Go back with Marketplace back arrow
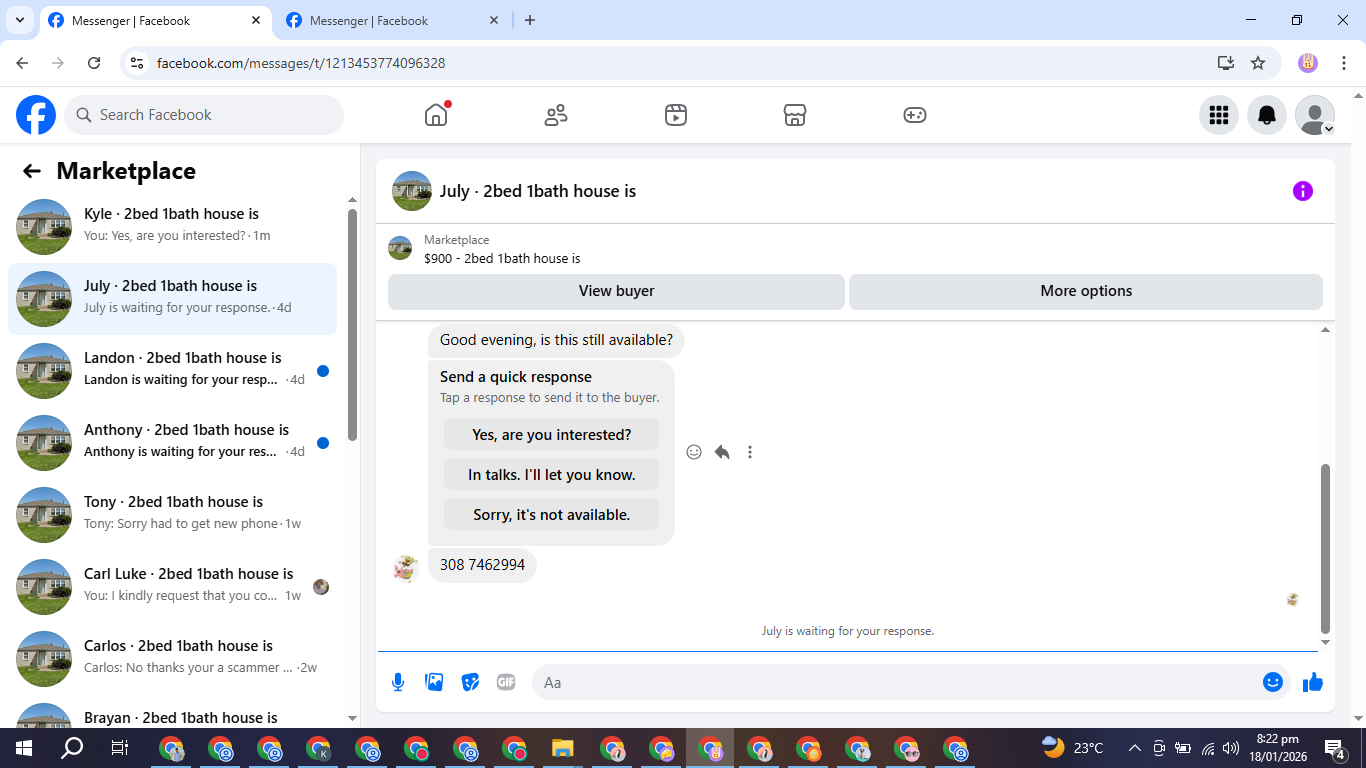 tap(32, 171)
